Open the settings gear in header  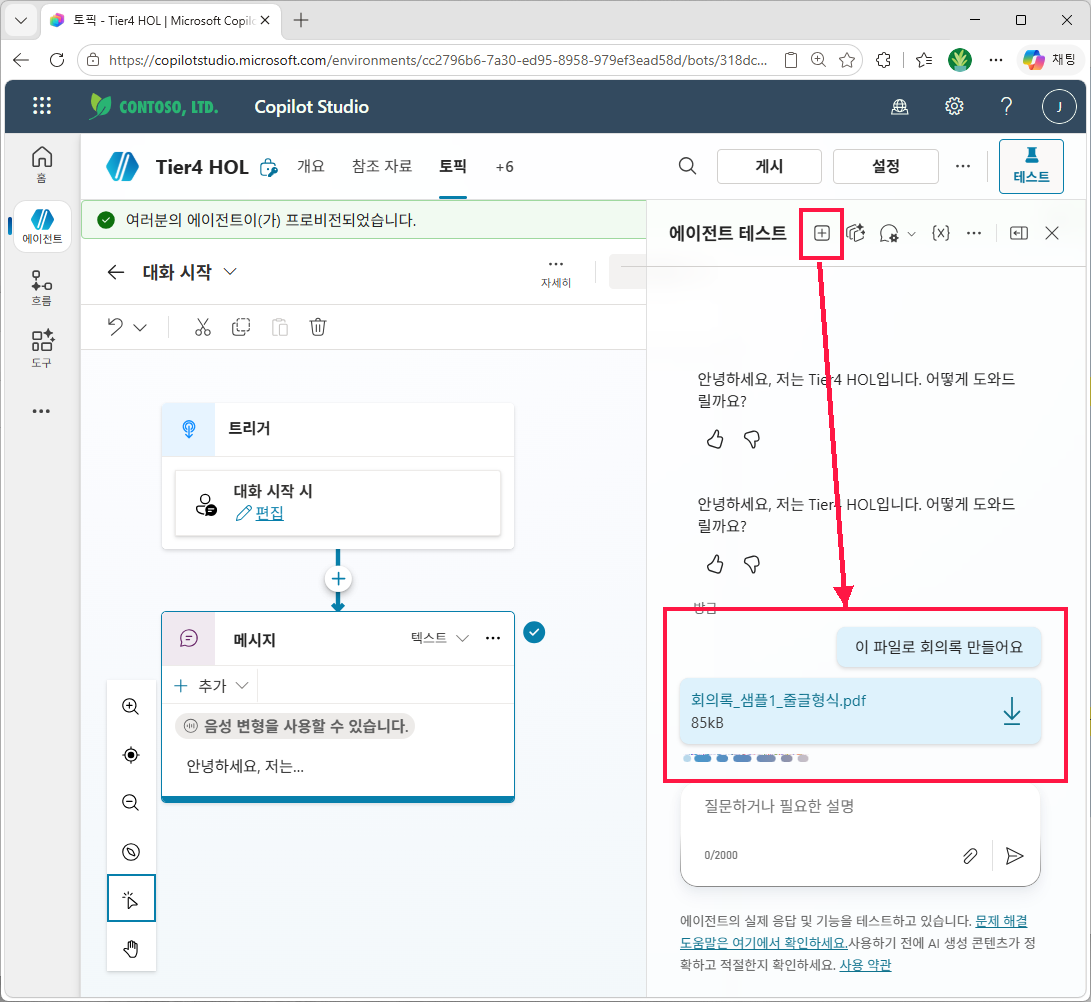coord(954,106)
